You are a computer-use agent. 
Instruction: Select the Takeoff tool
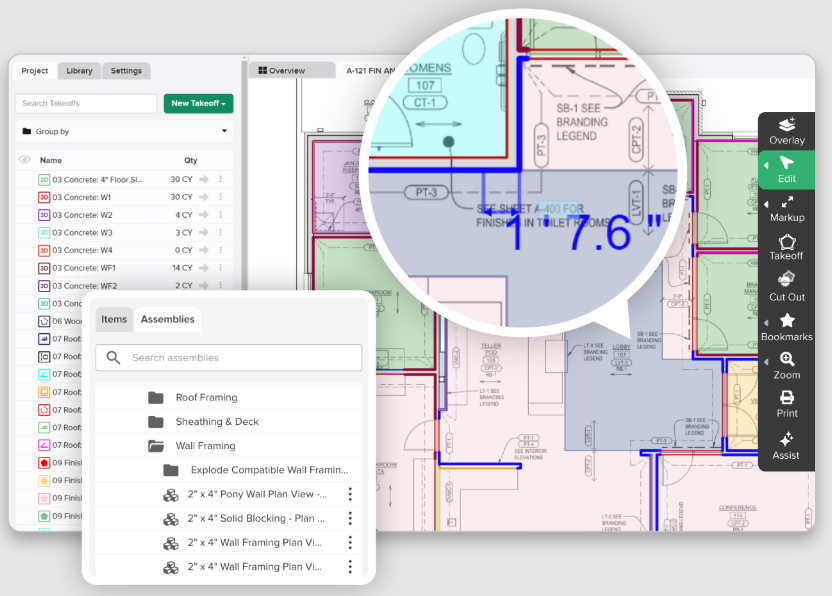click(787, 247)
